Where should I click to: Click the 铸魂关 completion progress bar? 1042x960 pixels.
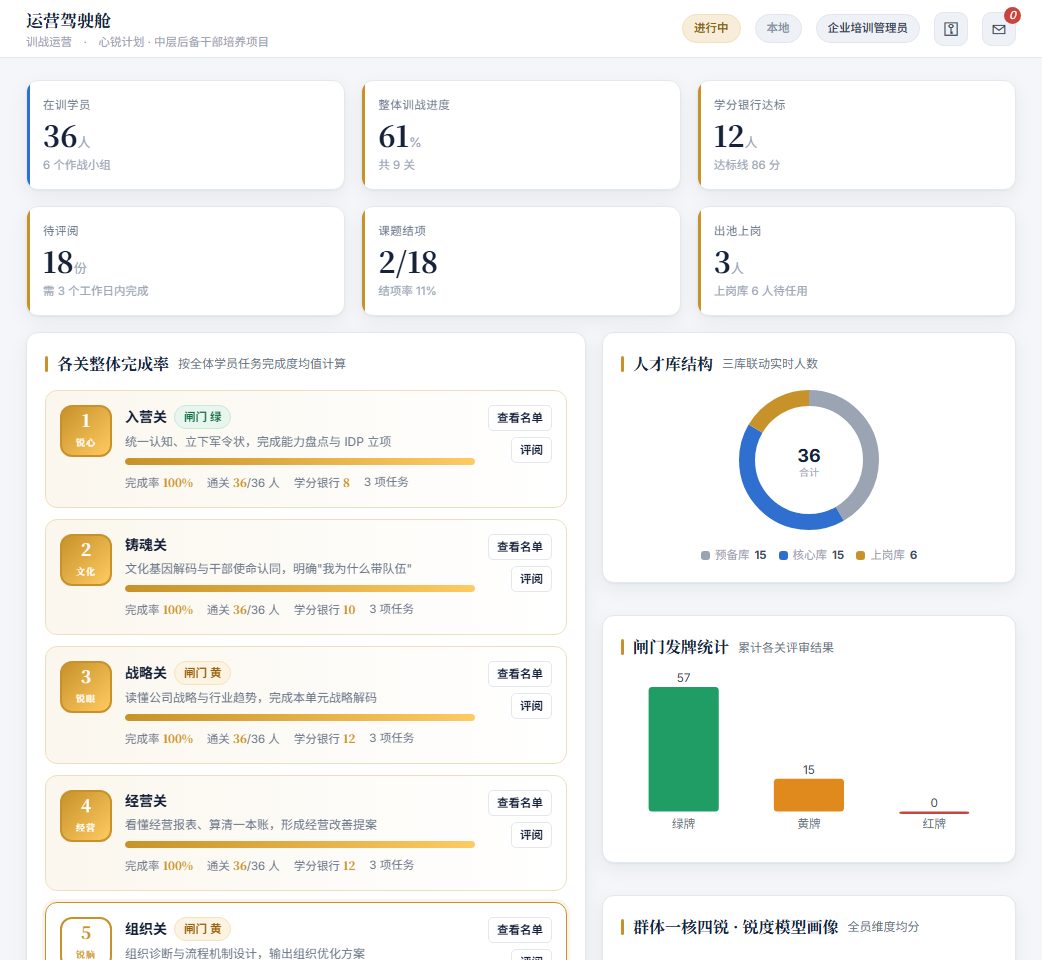pos(300,588)
